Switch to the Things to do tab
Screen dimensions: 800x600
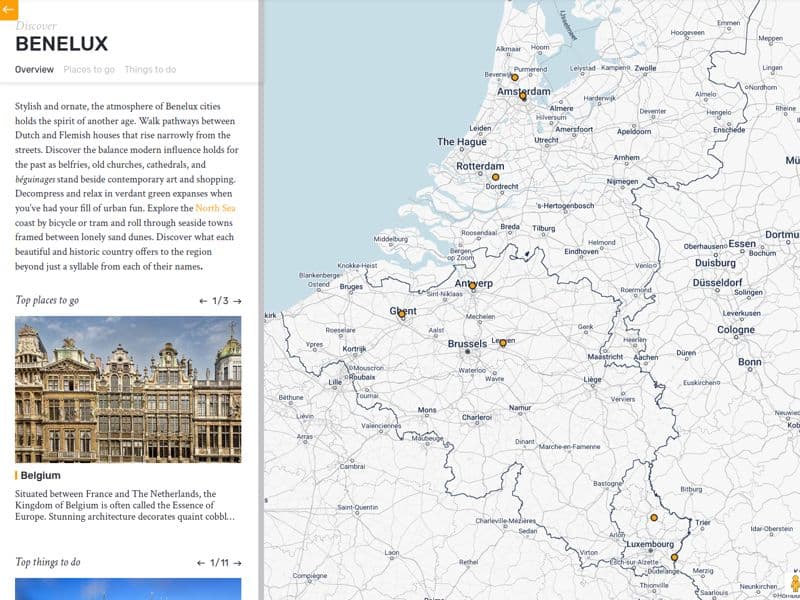150,69
